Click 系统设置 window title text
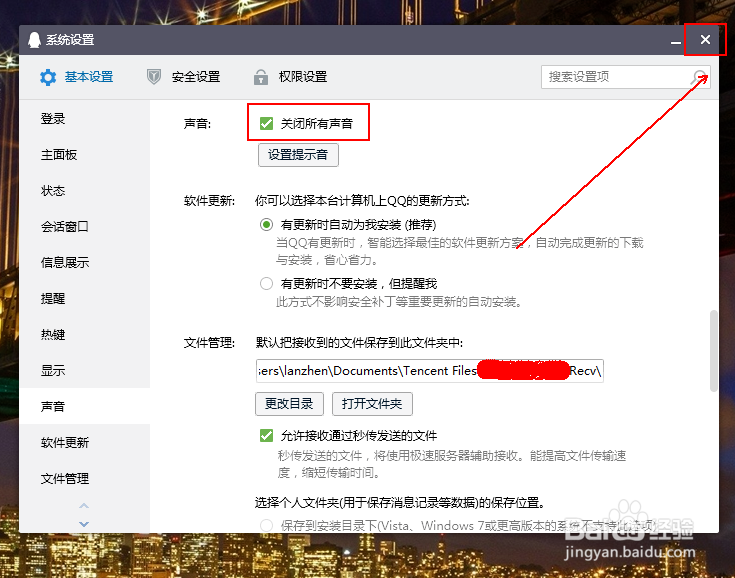The height and width of the screenshot is (578, 735). (x=70, y=40)
